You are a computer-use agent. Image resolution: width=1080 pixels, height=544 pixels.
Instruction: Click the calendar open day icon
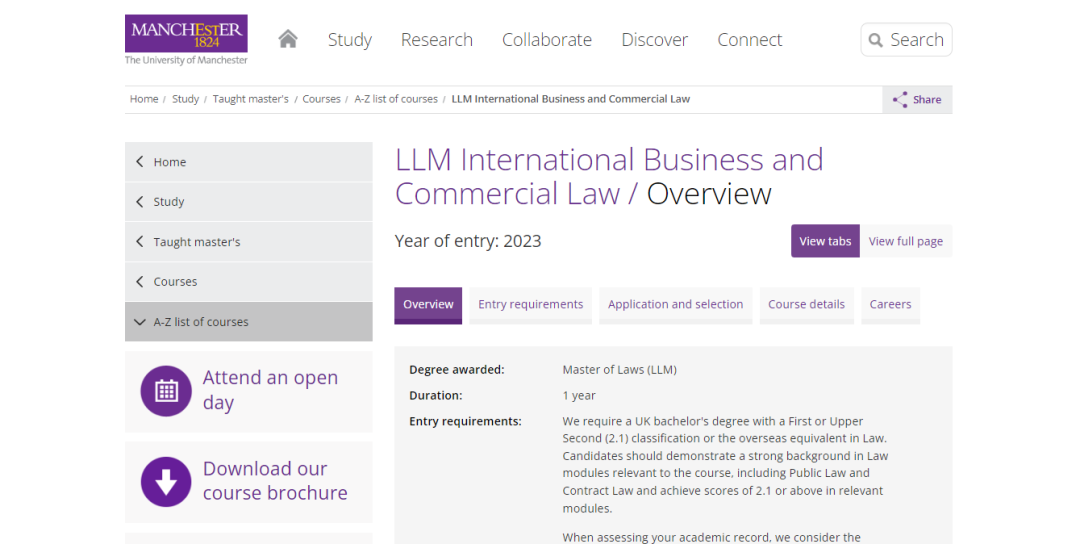click(x=166, y=391)
